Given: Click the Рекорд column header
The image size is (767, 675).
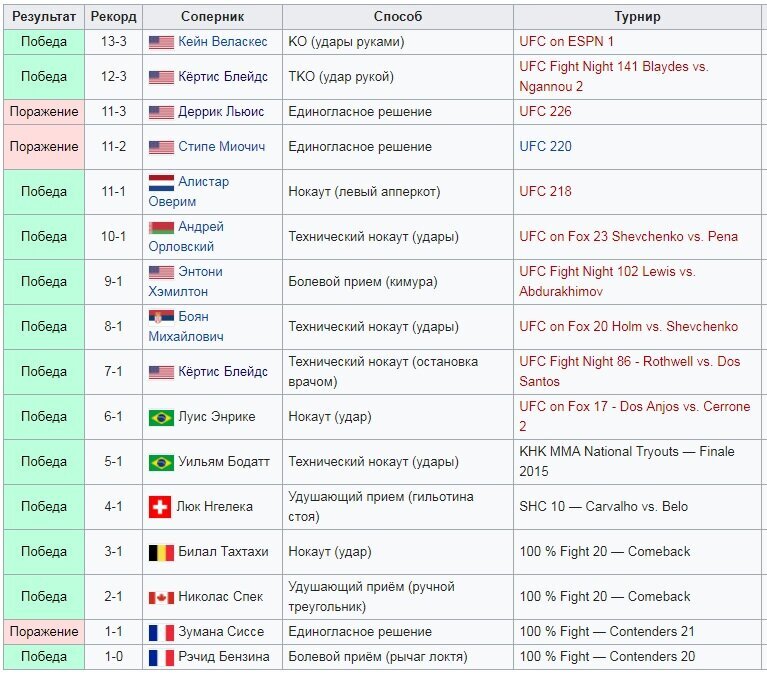Looking at the screenshot, I should click(113, 17).
